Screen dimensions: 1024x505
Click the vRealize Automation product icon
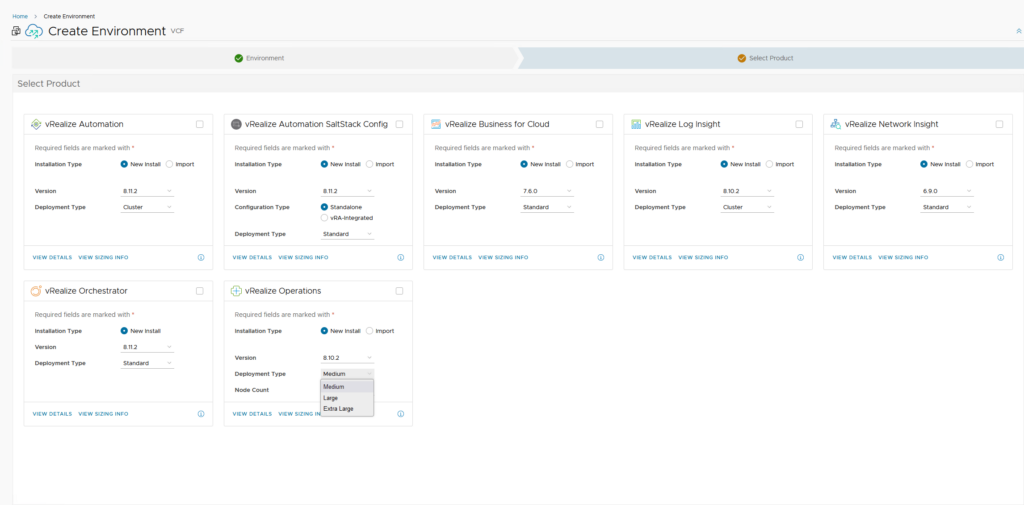[37, 124]
